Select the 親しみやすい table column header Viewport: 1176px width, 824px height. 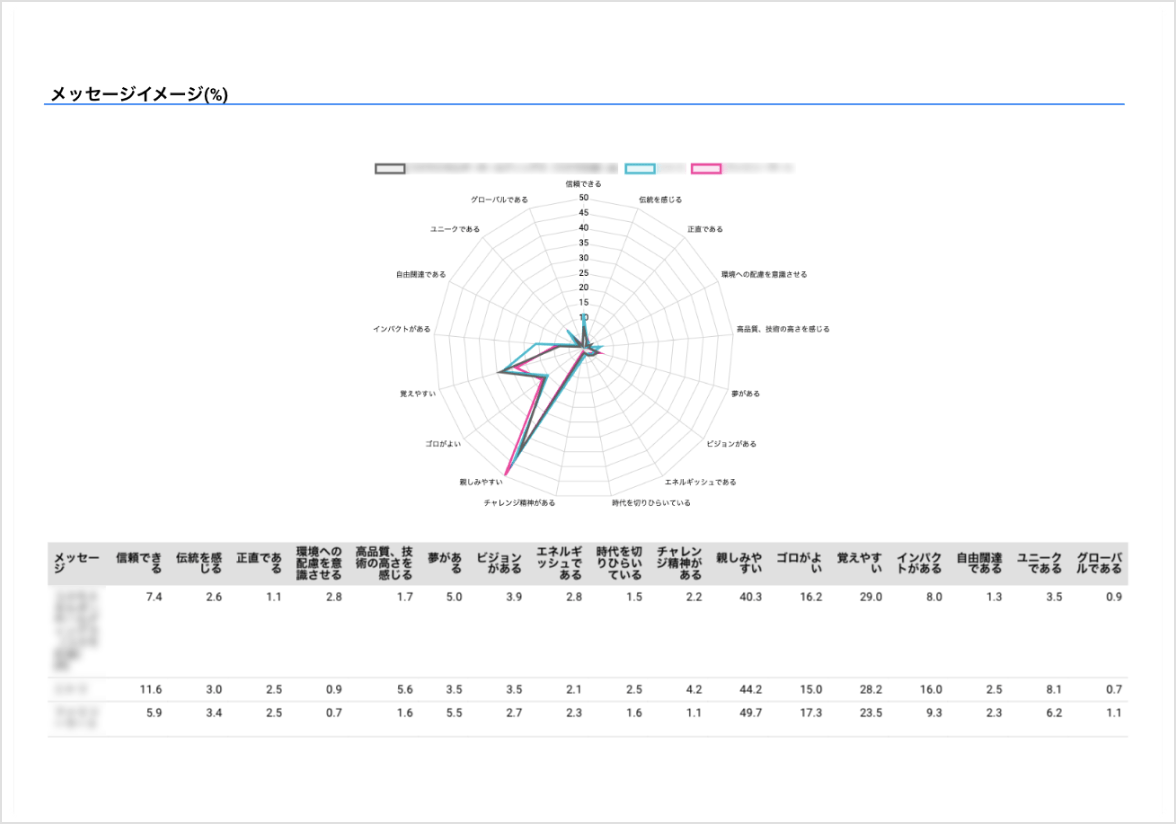(739, 563)
